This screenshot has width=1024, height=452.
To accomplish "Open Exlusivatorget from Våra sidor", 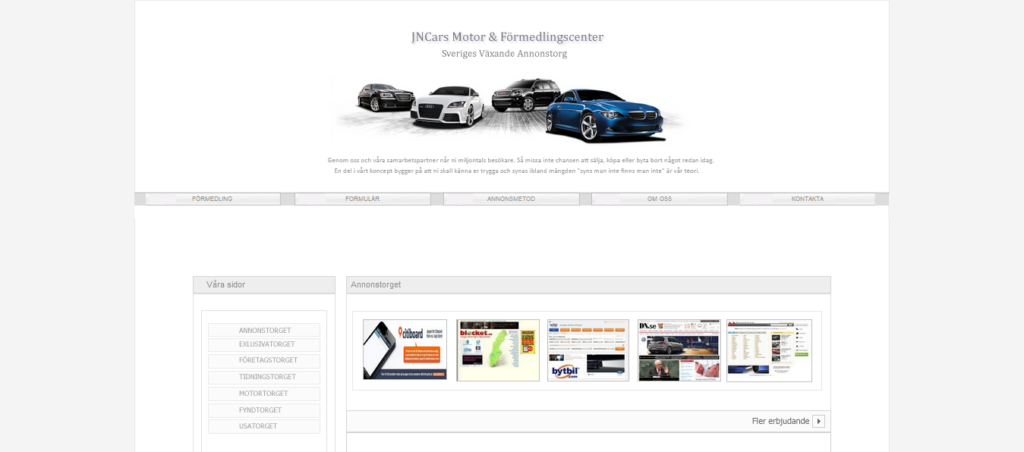I will click(x=264, y=345).
